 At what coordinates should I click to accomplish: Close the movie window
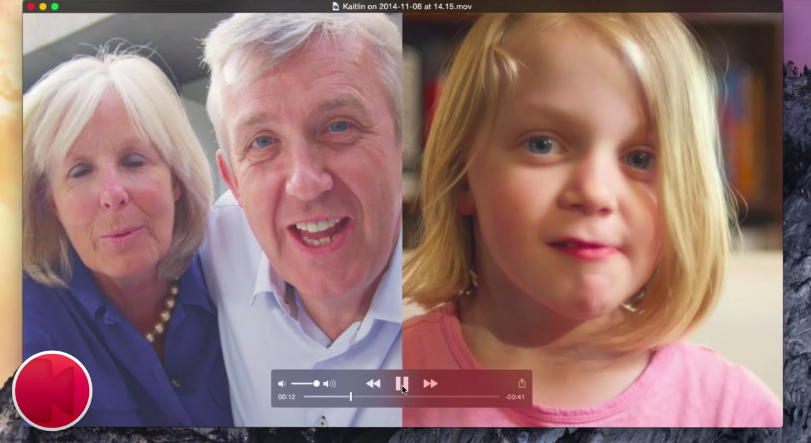click(x=31, y=6)
